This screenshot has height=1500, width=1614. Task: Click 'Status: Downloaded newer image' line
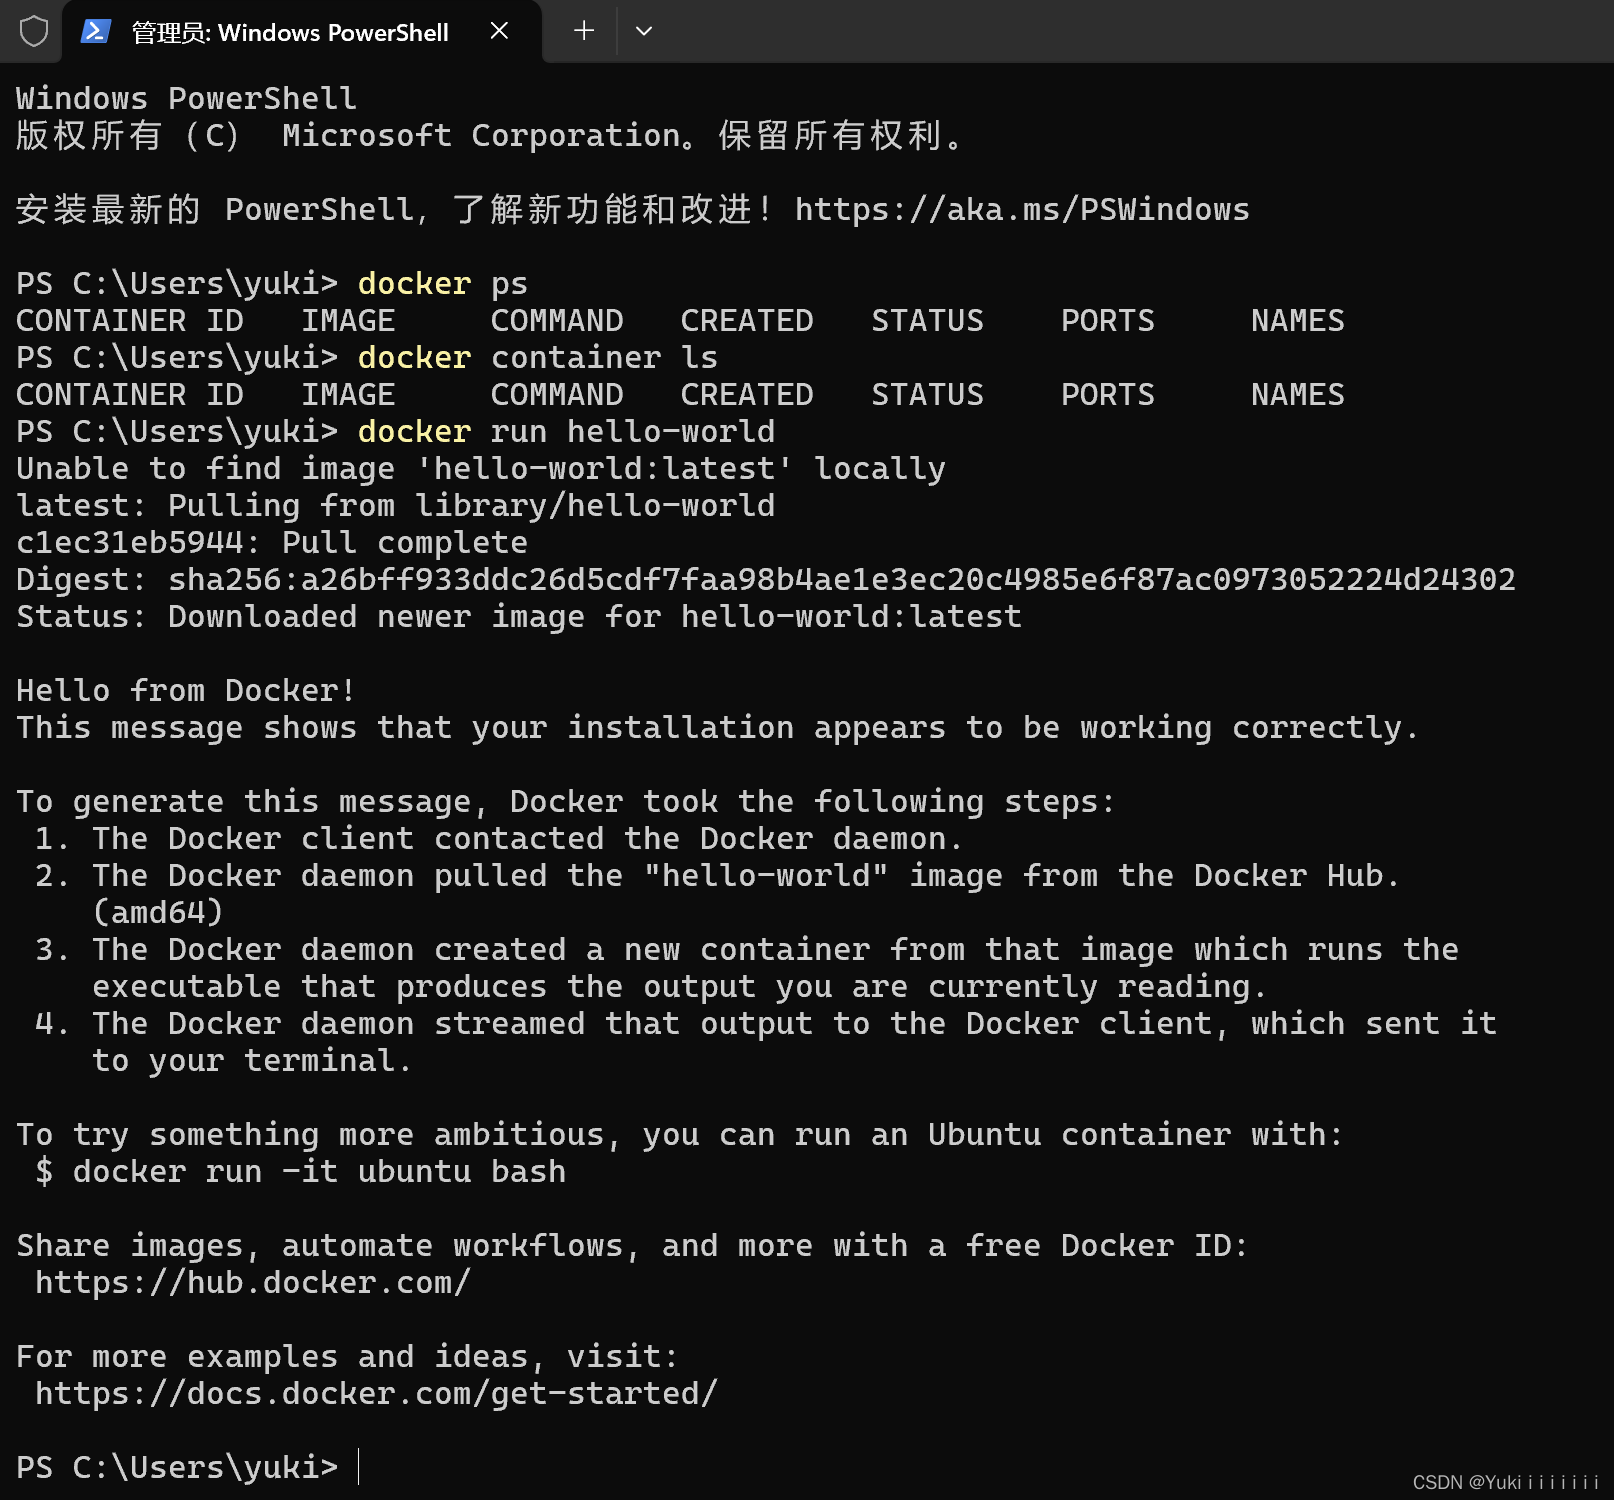[519, 617]
